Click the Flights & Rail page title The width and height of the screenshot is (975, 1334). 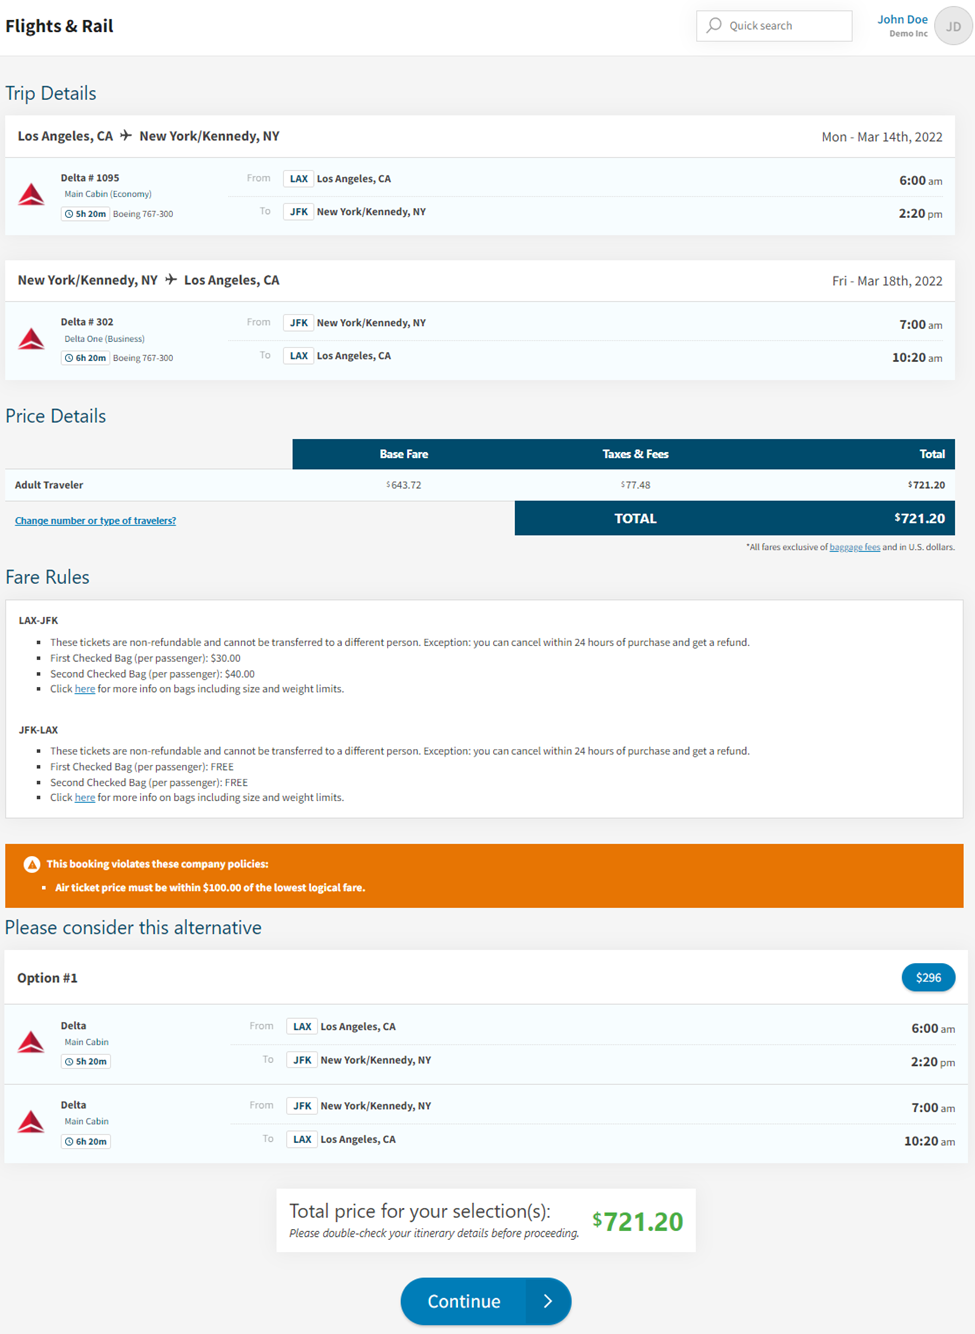tap(59, 26)
